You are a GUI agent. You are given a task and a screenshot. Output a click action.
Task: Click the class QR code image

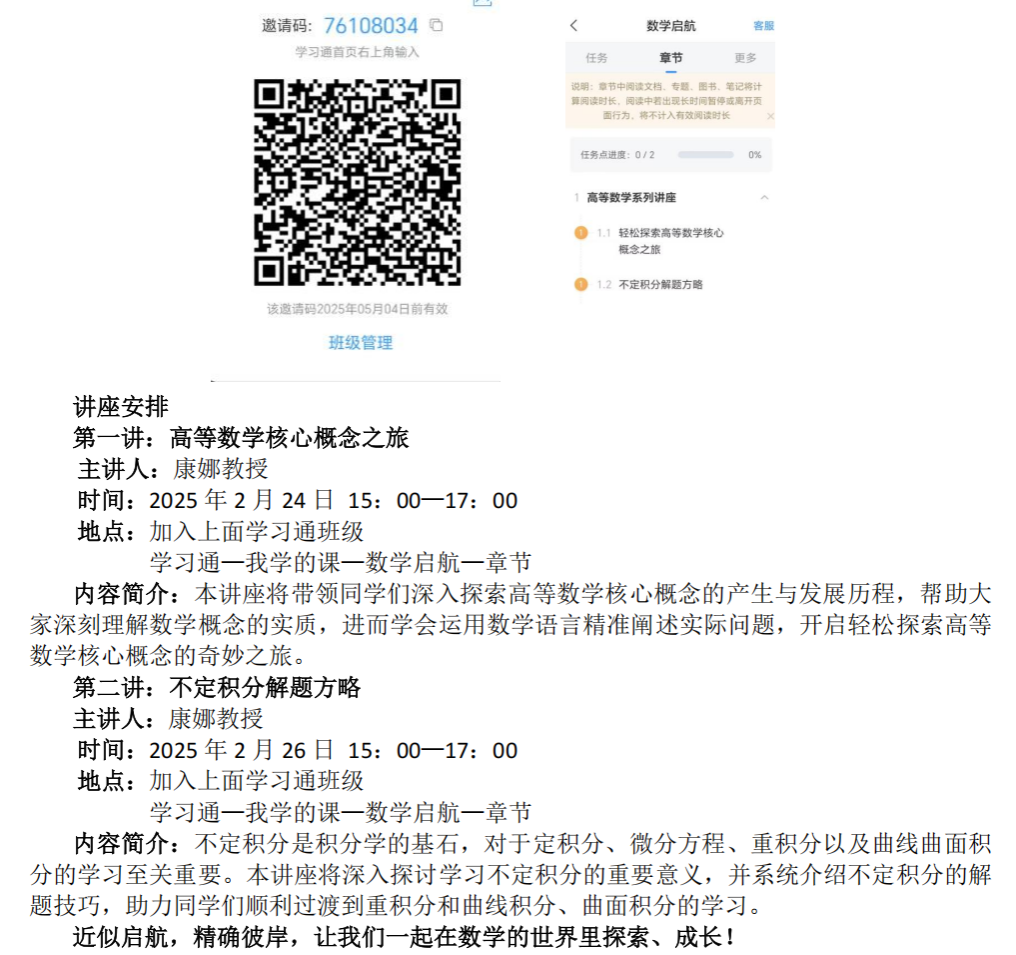point(357,181)
